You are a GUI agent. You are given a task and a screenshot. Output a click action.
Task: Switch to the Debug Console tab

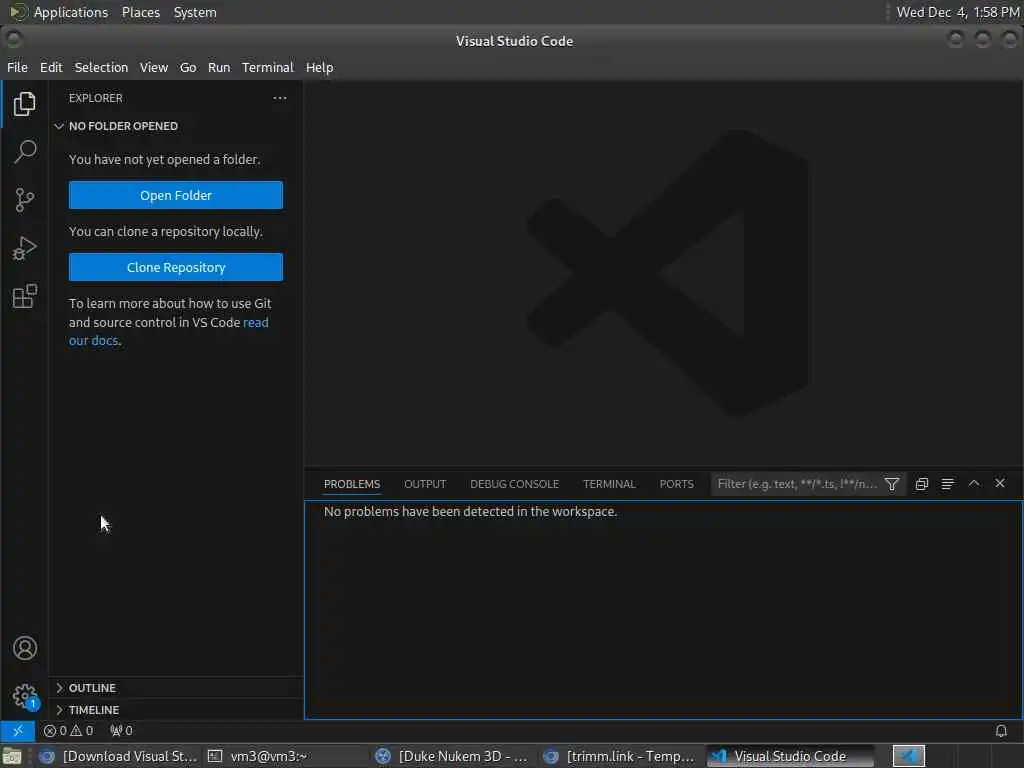point(515,484)
